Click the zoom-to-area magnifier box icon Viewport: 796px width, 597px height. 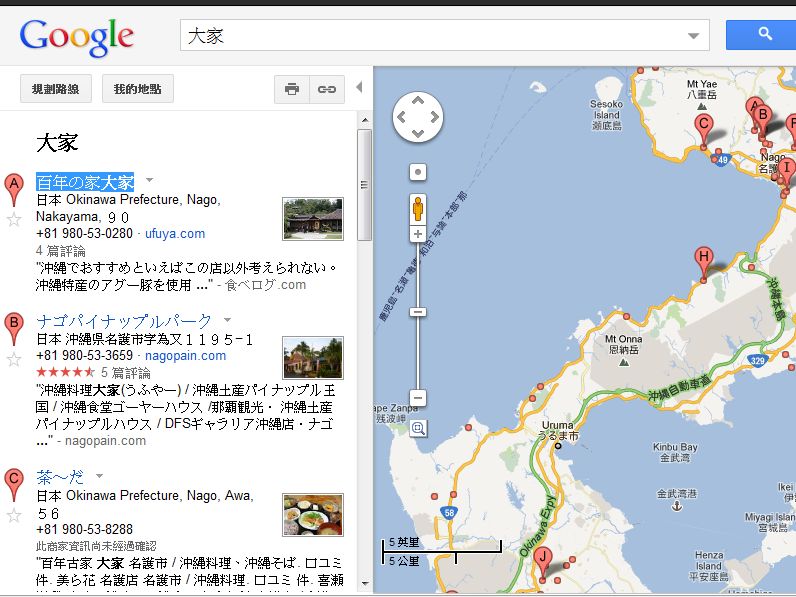tap(418, 428)
